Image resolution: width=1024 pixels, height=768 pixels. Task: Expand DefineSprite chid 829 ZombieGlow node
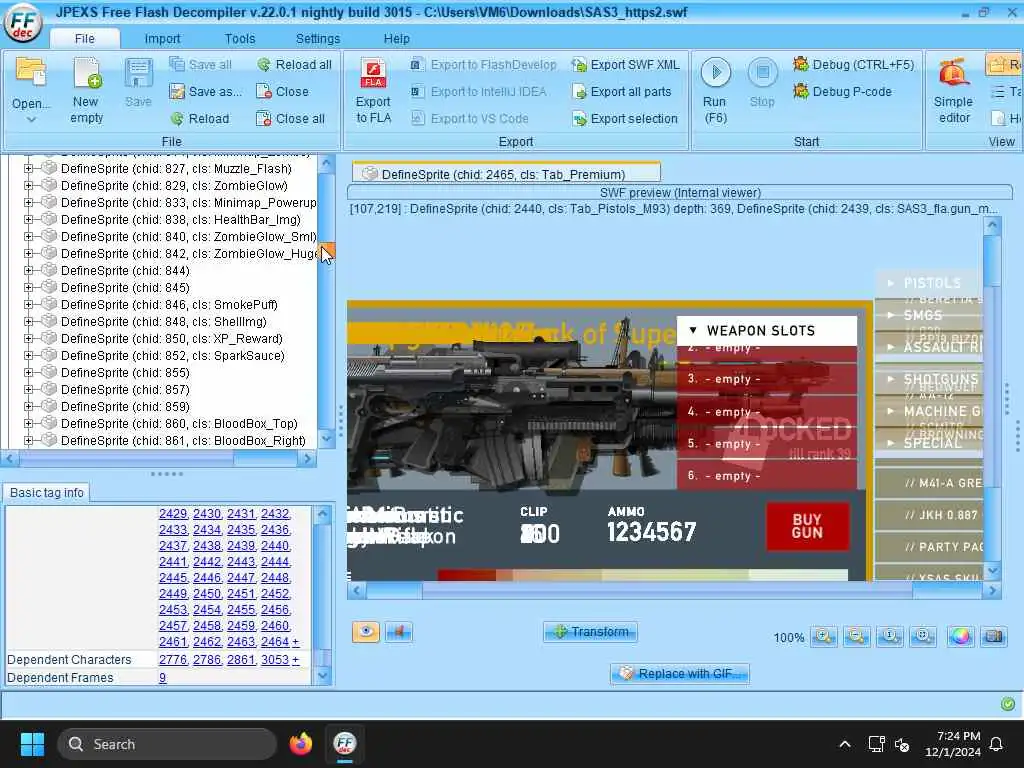click(x=28, y=185)
